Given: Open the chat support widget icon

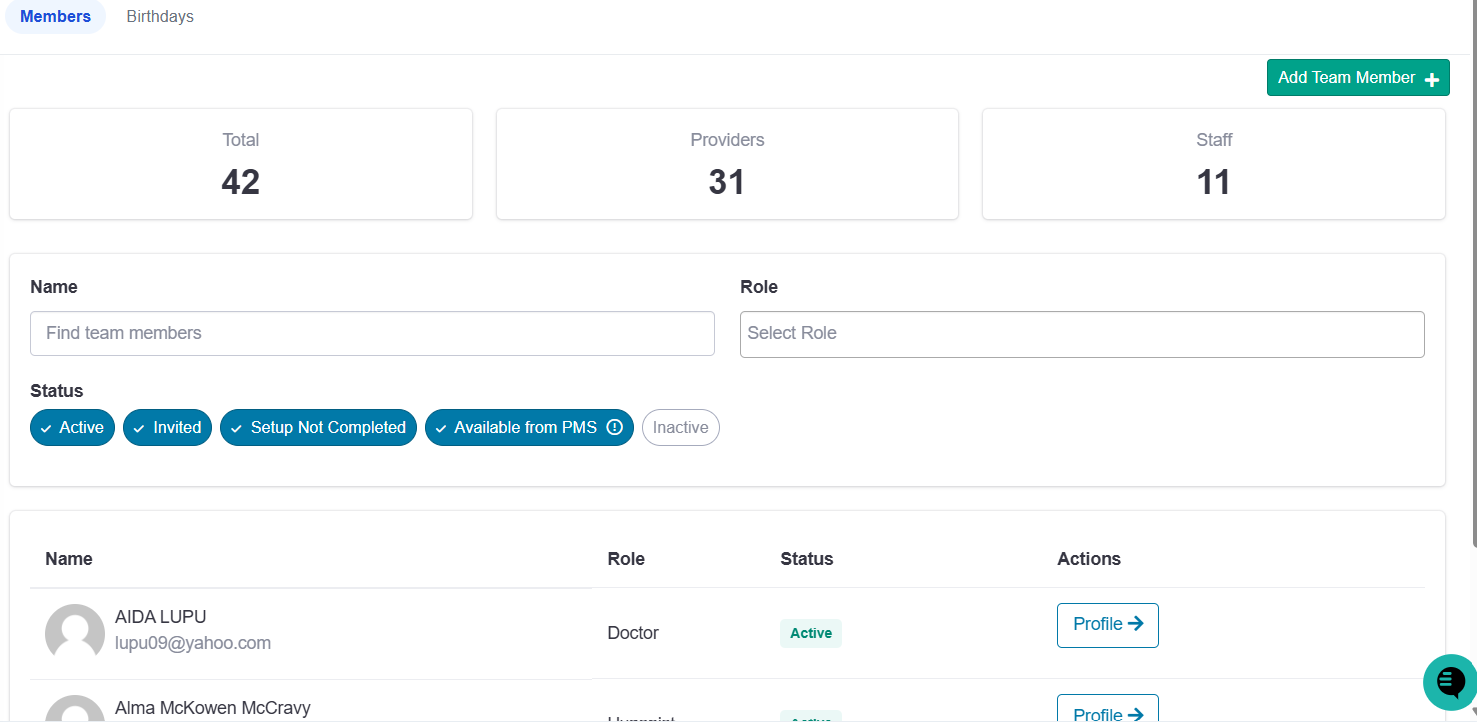Looking at the screenshot, I should point(1450,682).
